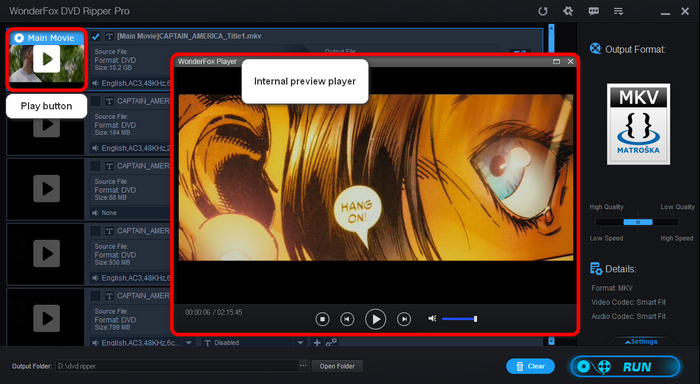Uncheck the Main Movie Title1.mkv checkbox
The width and height of the screenshot is (700, 384).
(x=95, y=36)
